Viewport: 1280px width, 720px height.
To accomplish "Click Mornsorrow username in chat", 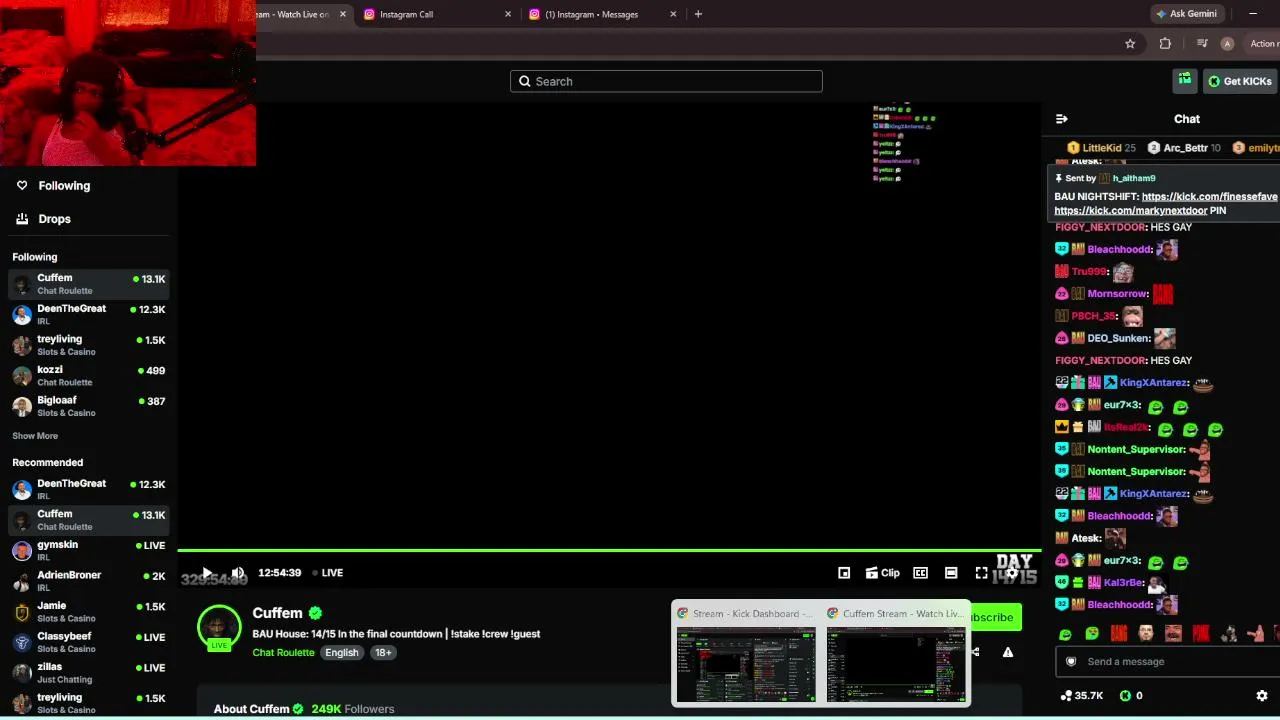I will coord(1117,294).
